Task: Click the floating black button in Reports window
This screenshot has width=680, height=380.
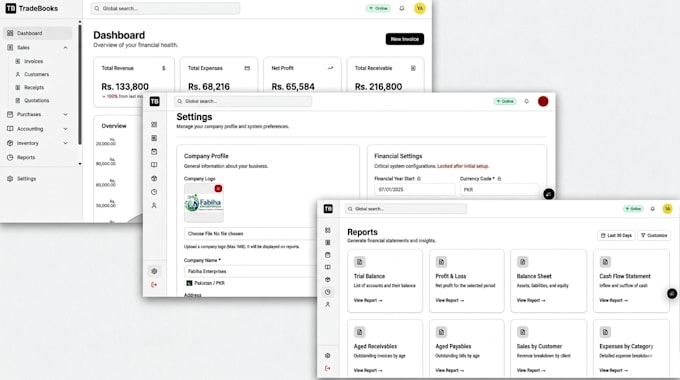Action: [672, 294]
